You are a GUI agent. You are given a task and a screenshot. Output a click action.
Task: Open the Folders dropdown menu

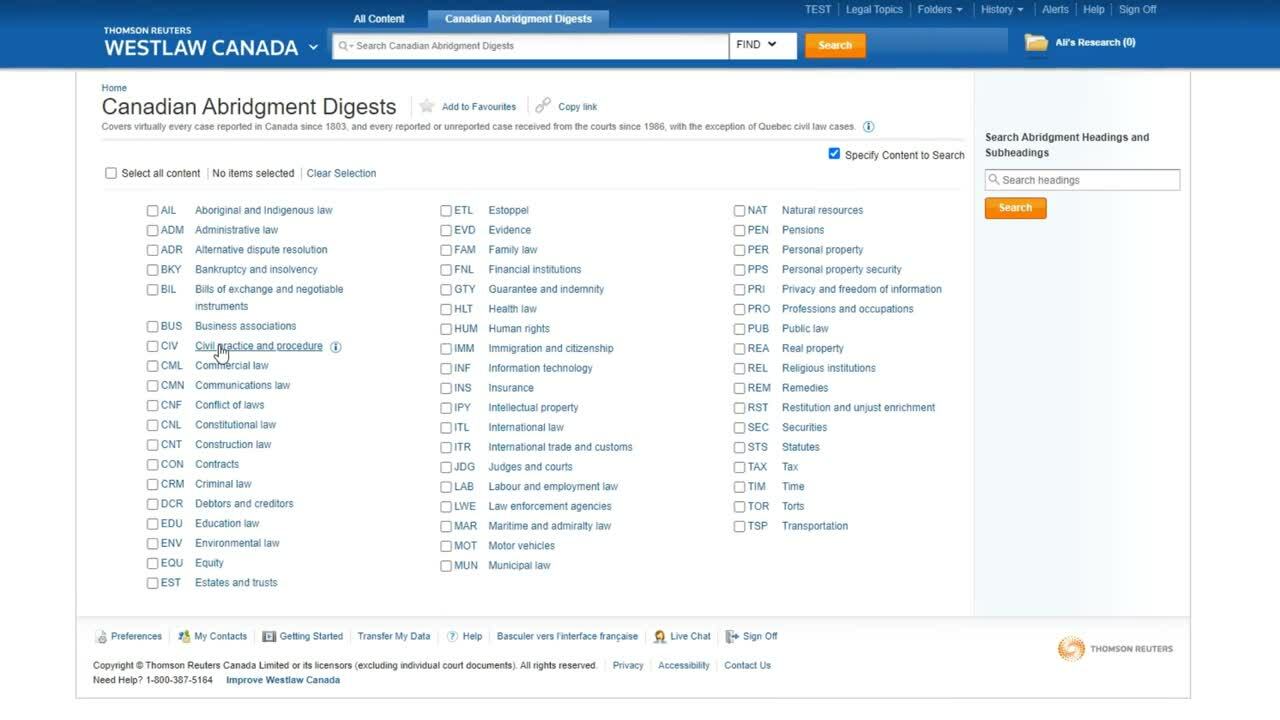(940, 9)
